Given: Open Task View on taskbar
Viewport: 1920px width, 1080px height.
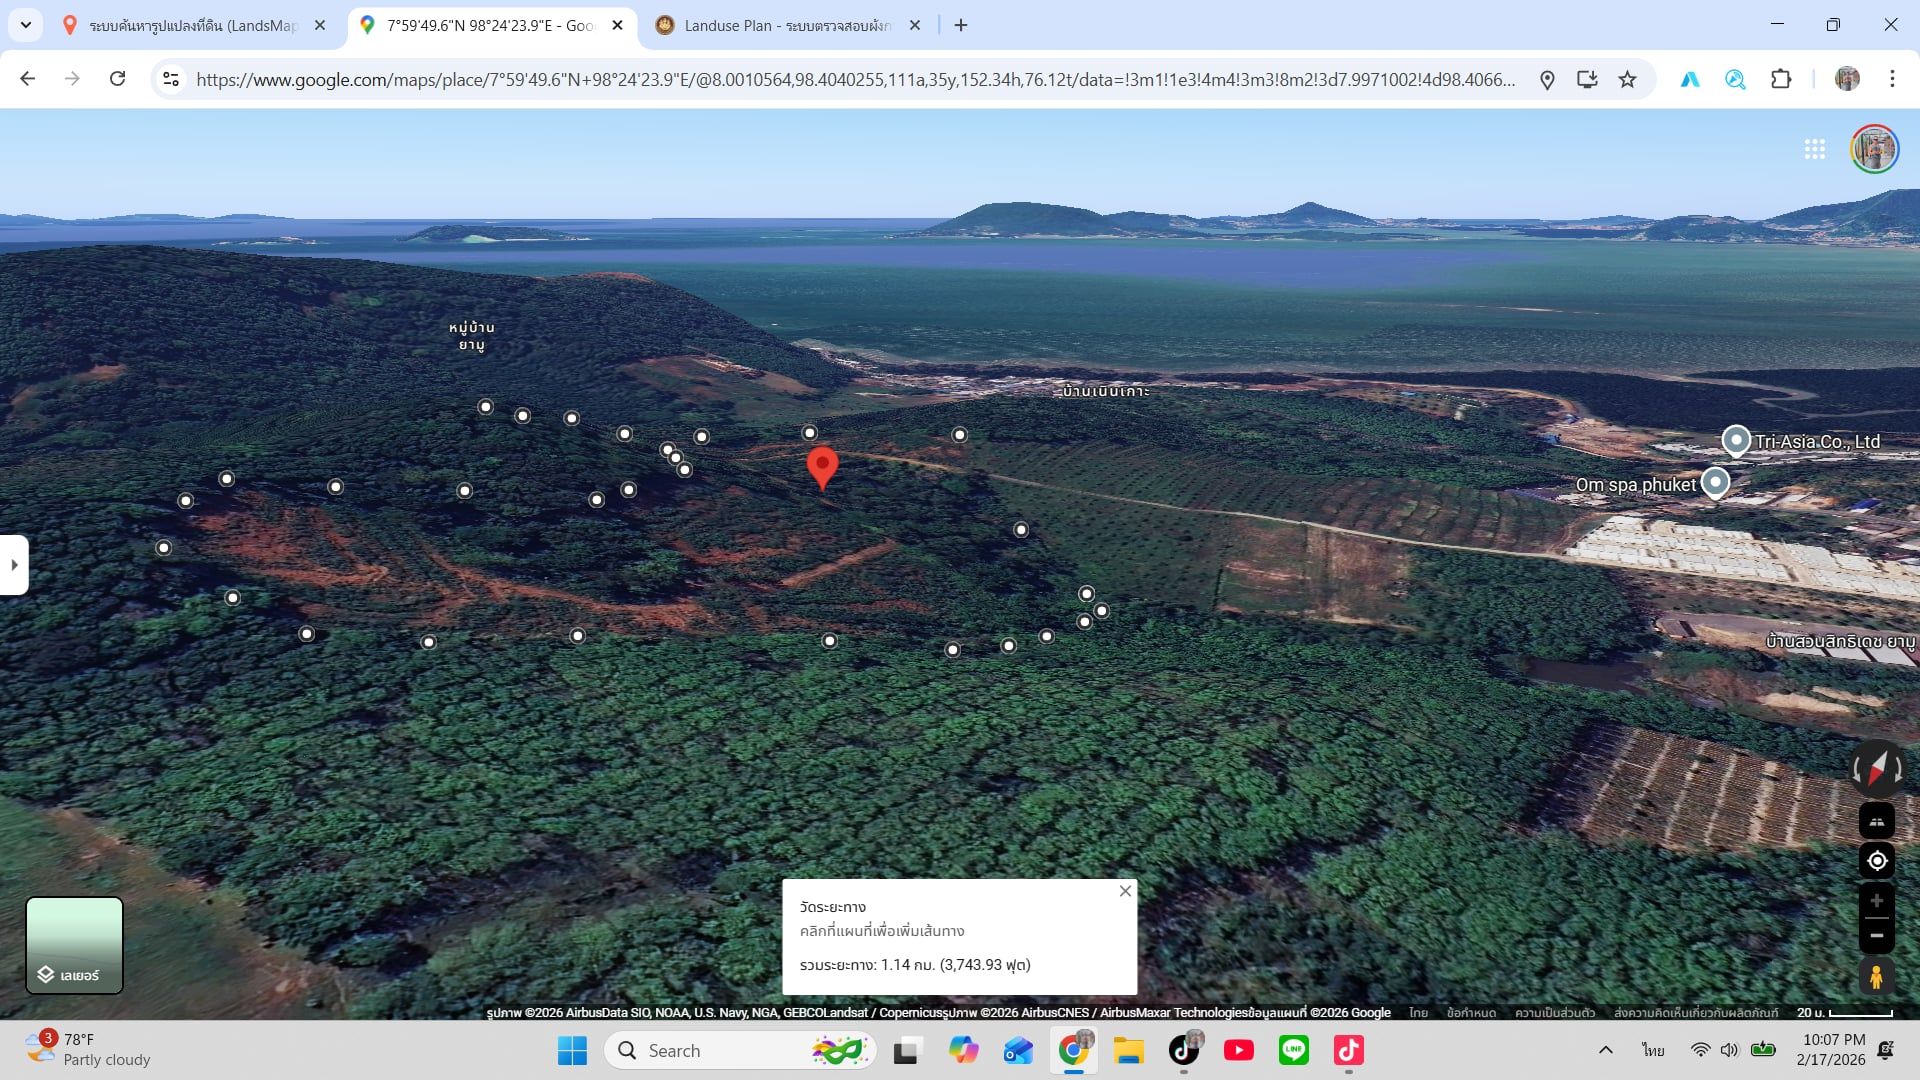Looking at the screenshot, I should click(x=907, y=1050).
